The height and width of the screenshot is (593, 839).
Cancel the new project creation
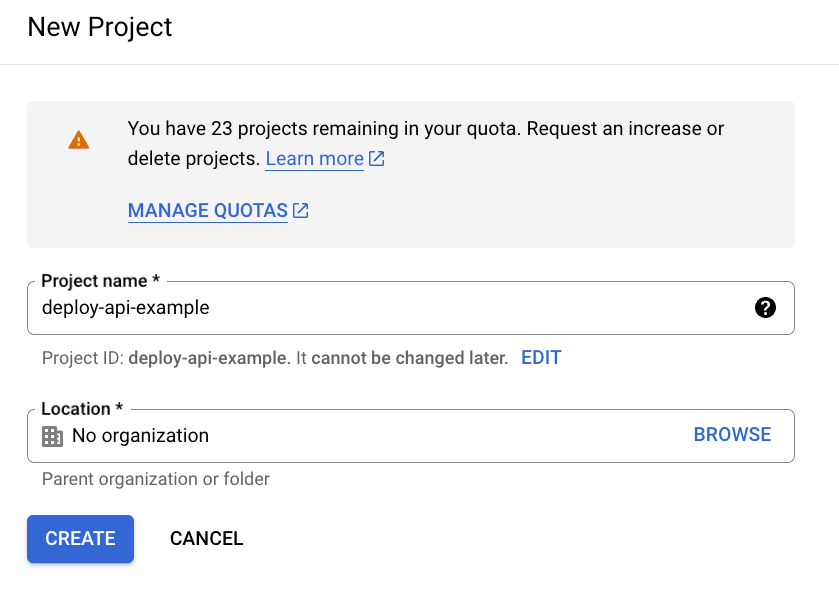point(206,538)
